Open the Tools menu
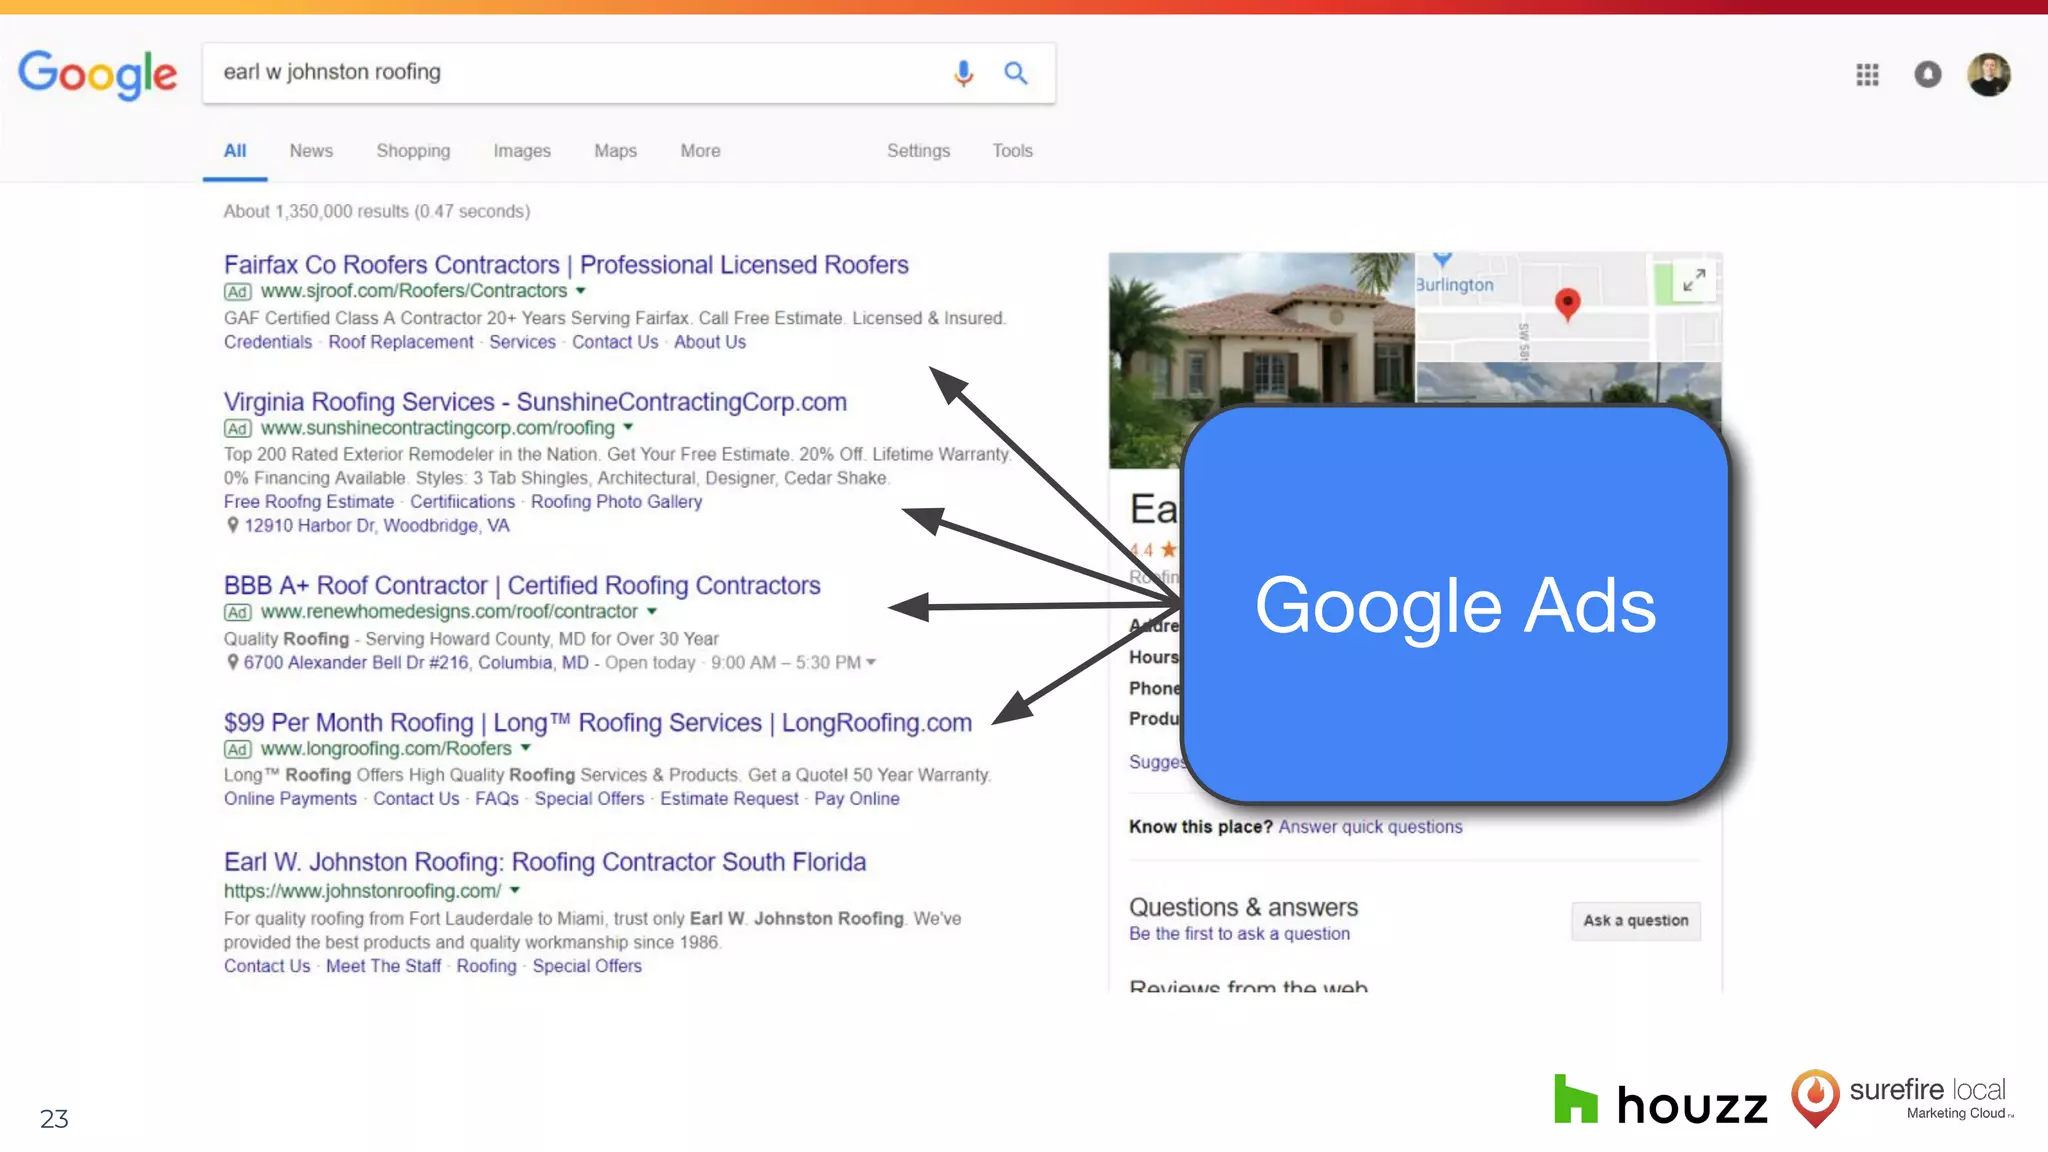This screenshot has width=2048, height=1152. coord(1012,151)
